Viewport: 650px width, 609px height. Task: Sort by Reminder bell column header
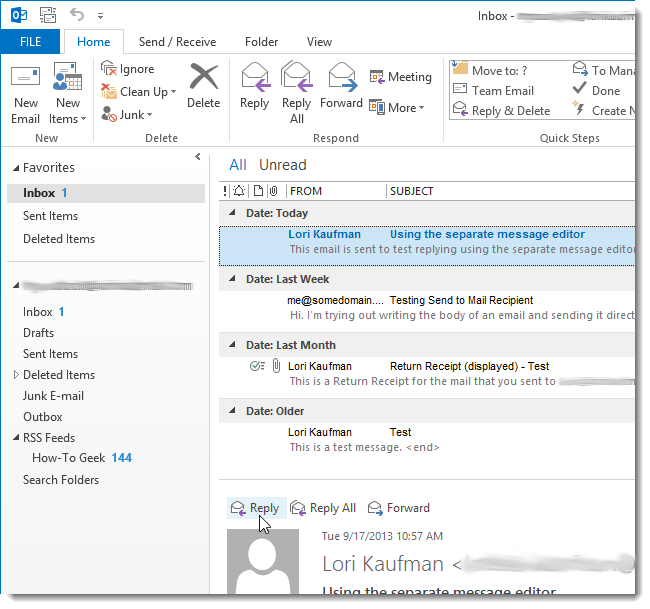pyautogui.click(x=239, y=191)
